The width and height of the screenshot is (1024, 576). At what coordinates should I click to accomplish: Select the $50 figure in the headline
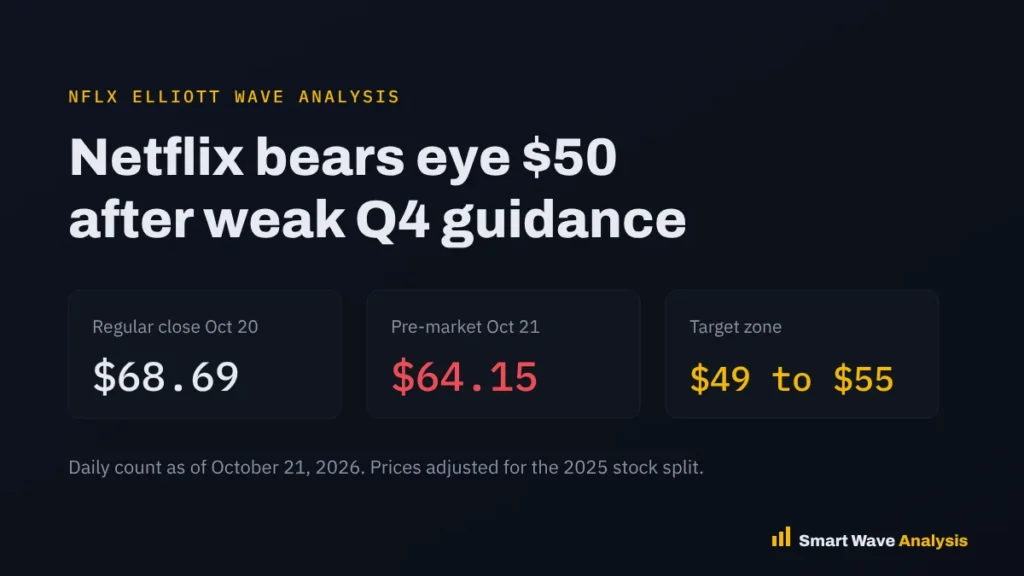pyautogui.click(x=569, y=157)
